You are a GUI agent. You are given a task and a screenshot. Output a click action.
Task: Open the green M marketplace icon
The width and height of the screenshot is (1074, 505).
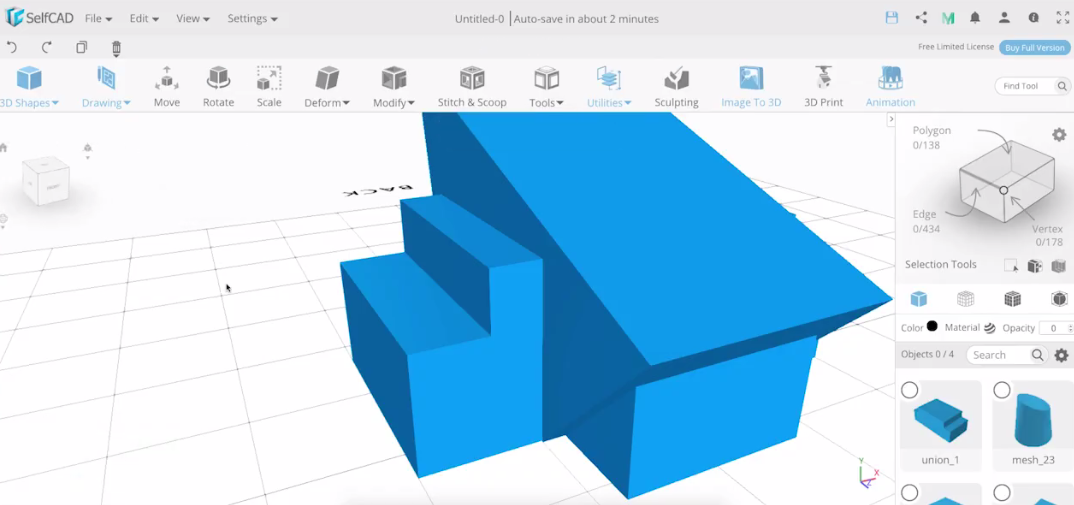point(948,19)
